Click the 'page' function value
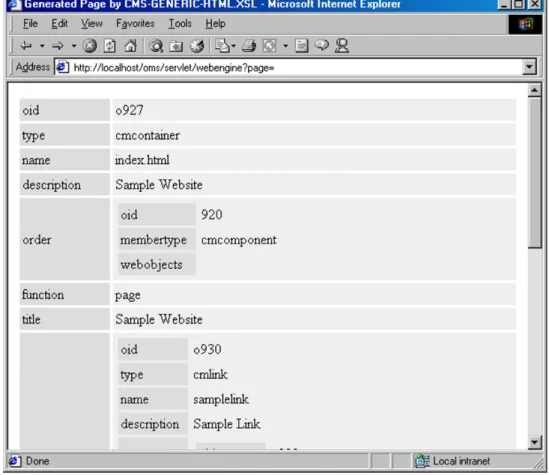This screenshot has height=475, width=549. [x=128, y=295]
